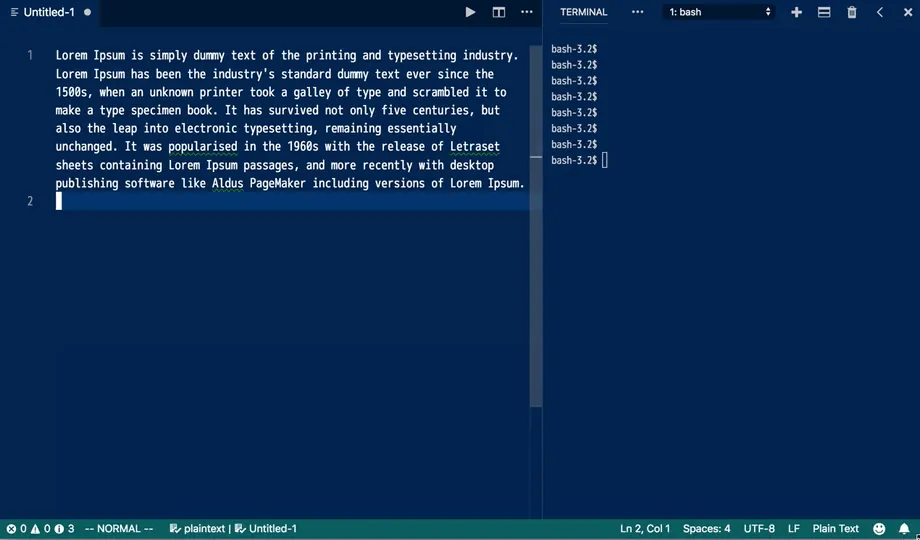The height and width of the screenshot is (540, 920).
Task: Change encoding via UTF-8
Action: tap(759, 528)
